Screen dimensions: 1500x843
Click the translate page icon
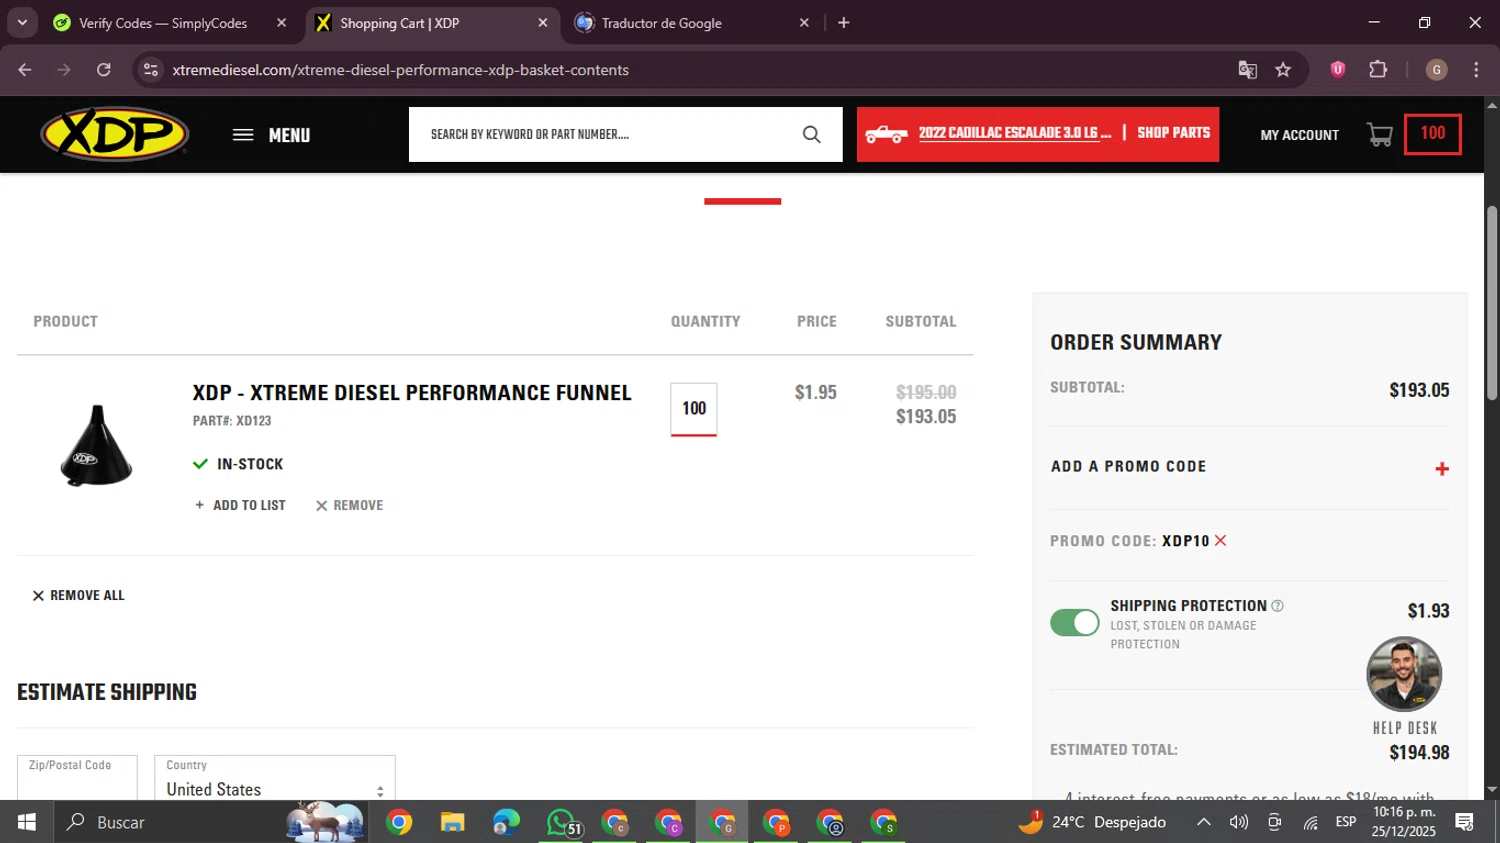pos(1247,70)
